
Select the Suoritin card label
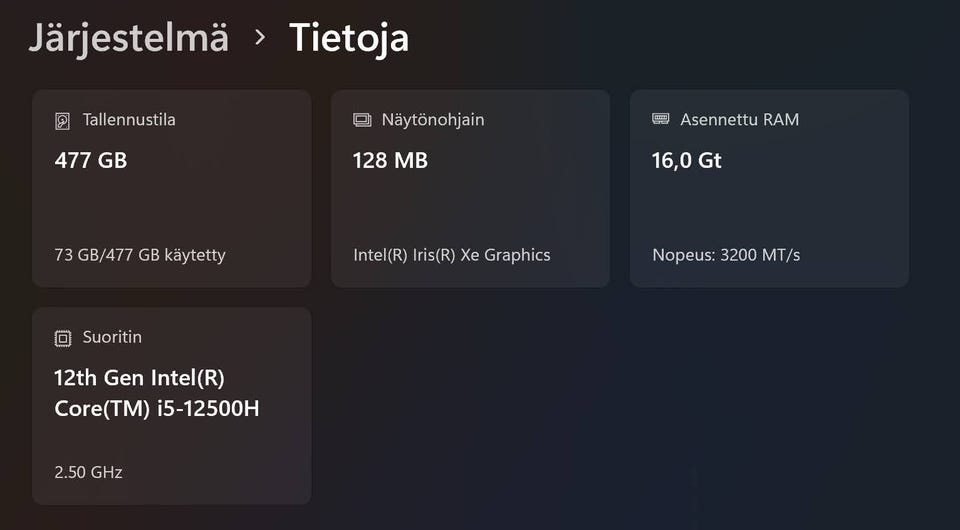tap(112, 337)
